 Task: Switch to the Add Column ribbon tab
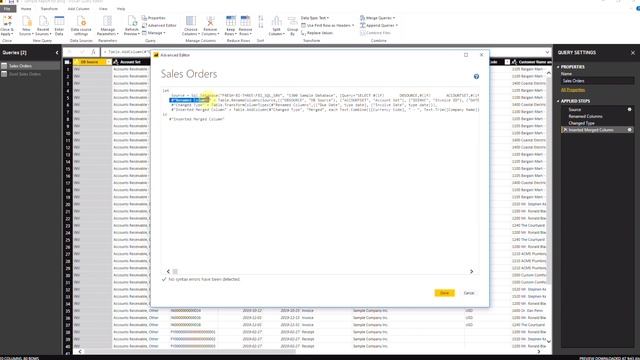(78, 9)
